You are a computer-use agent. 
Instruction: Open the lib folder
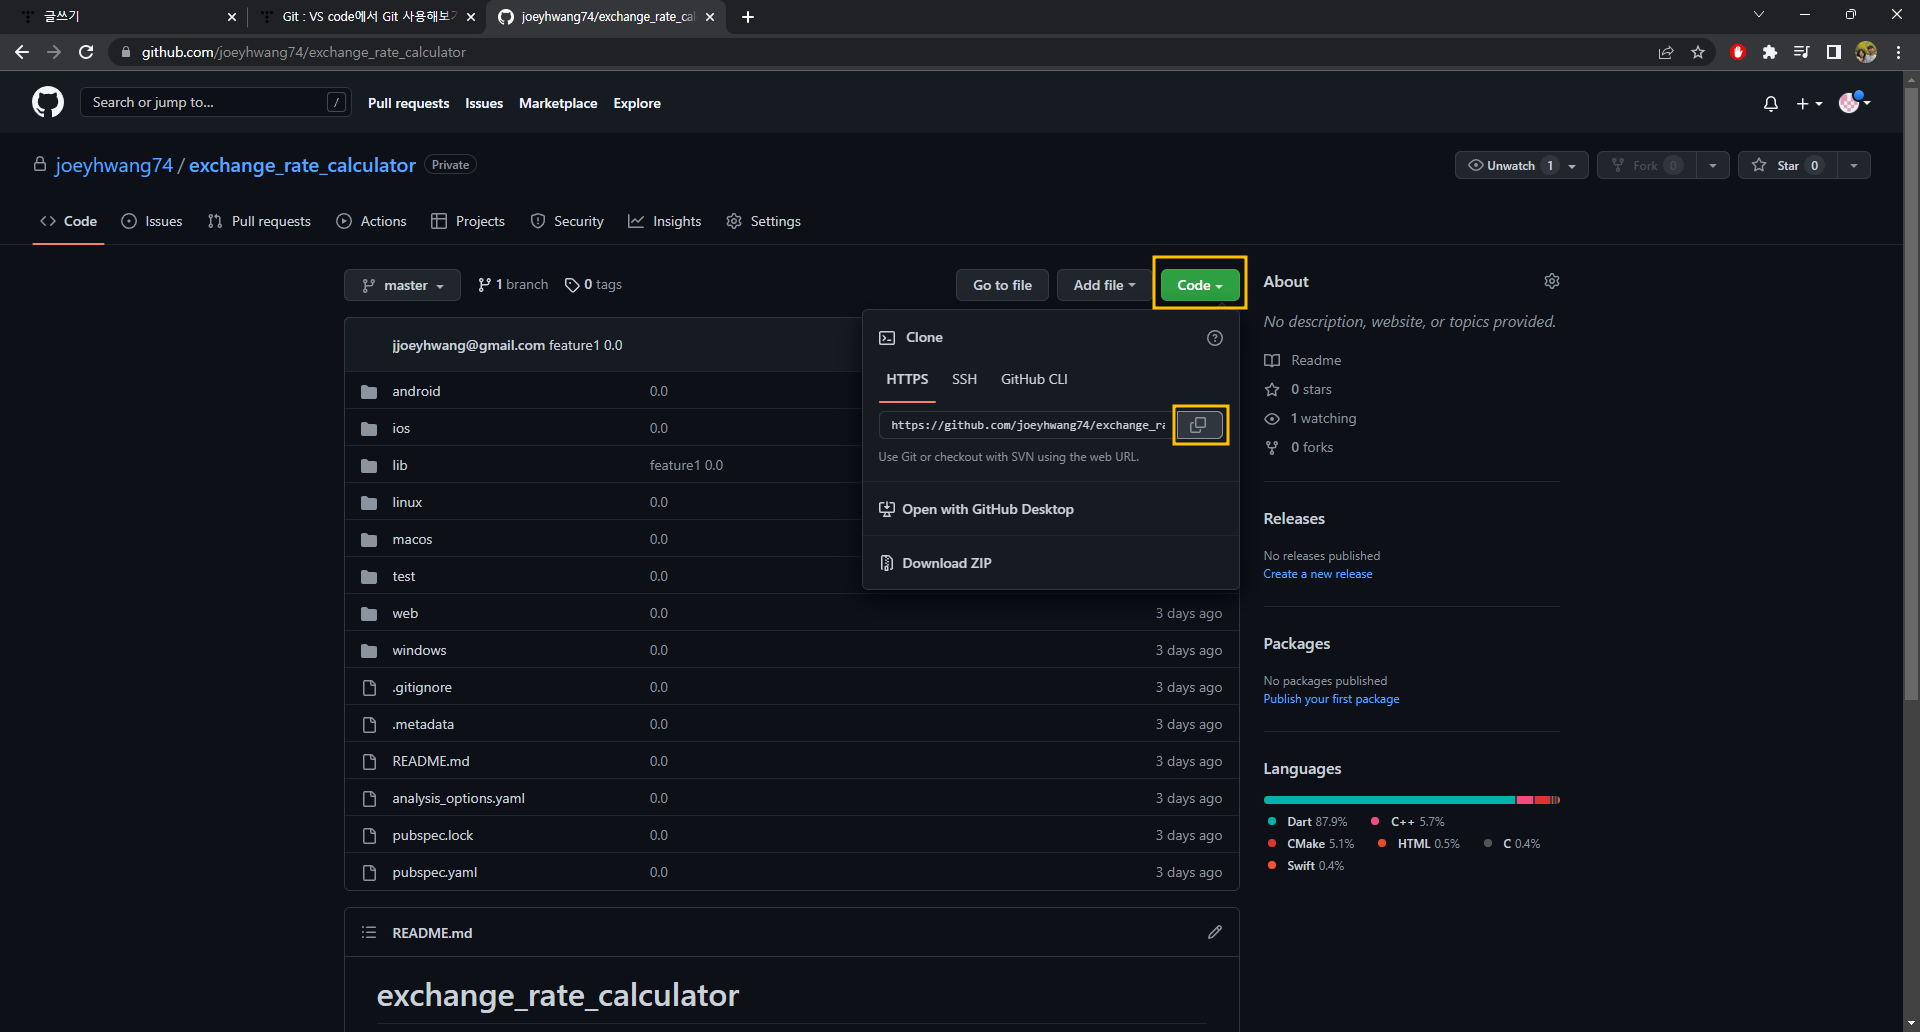(399, 465)
